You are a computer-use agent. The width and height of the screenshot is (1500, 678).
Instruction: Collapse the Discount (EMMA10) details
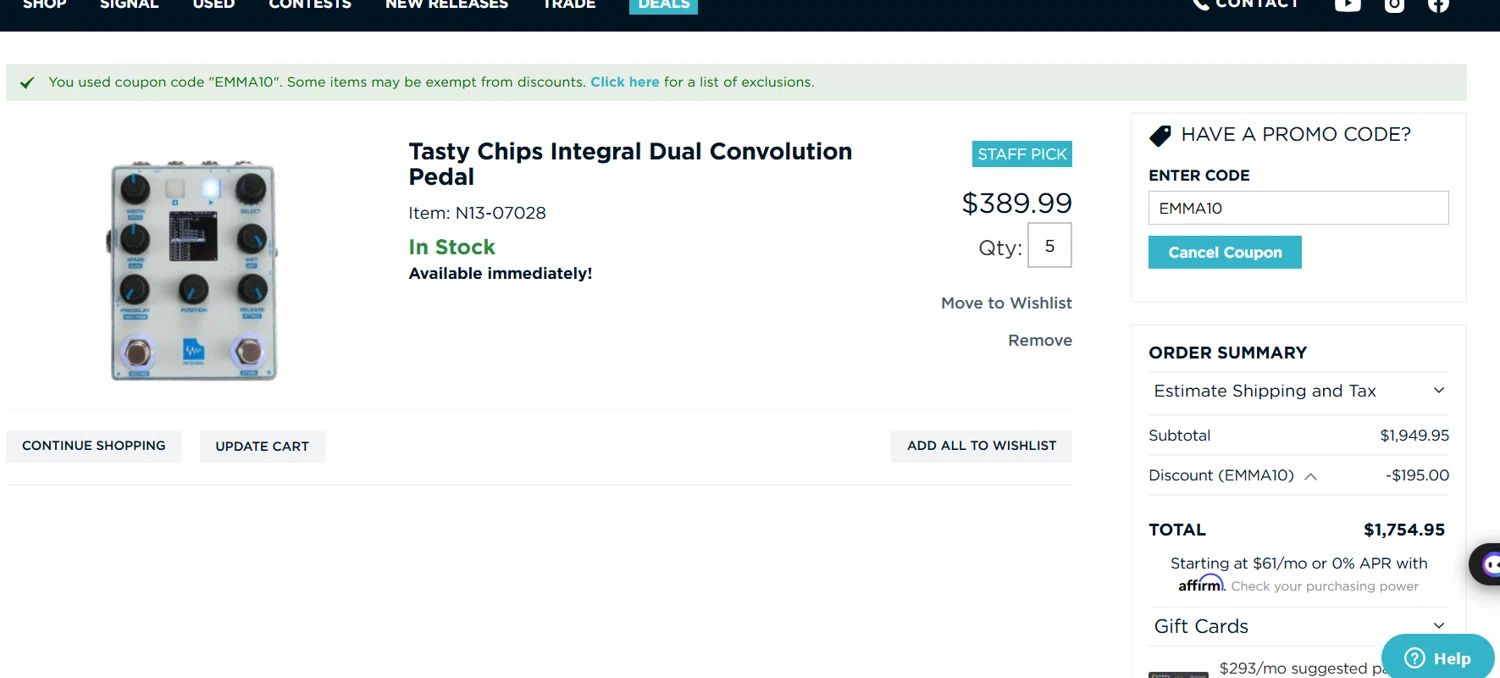pos(1310,477)
